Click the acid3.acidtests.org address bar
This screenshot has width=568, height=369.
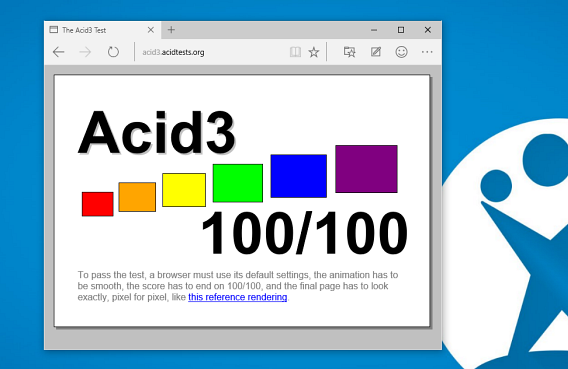pos(210,52)
